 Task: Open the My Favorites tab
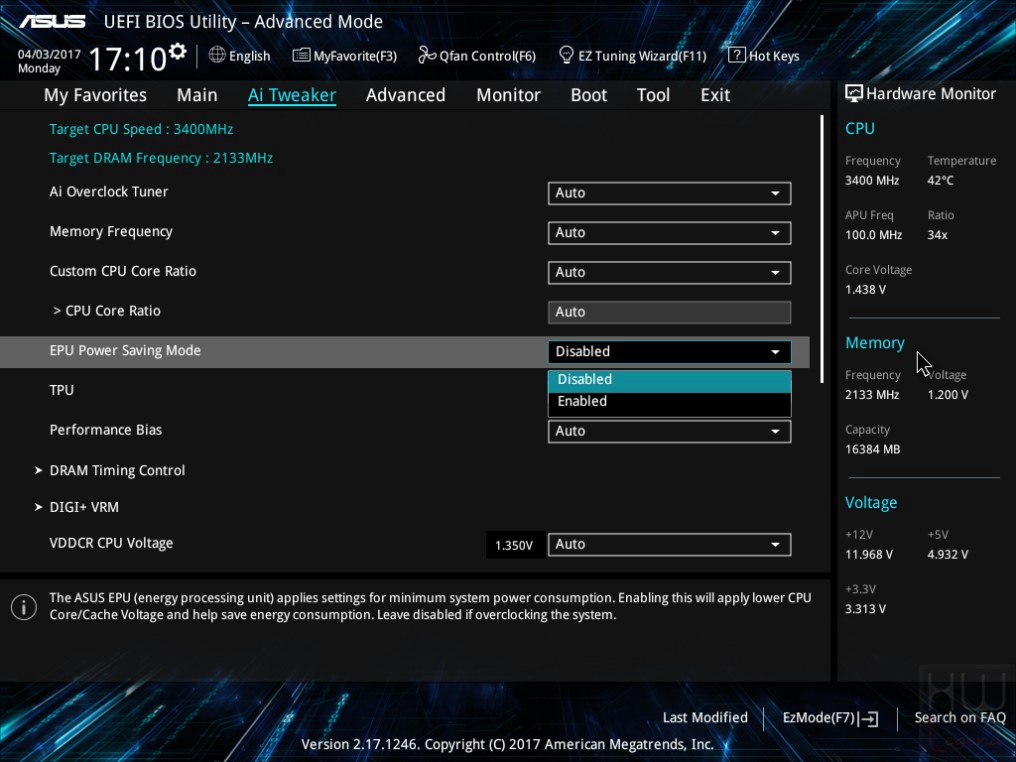pos(95,95)
